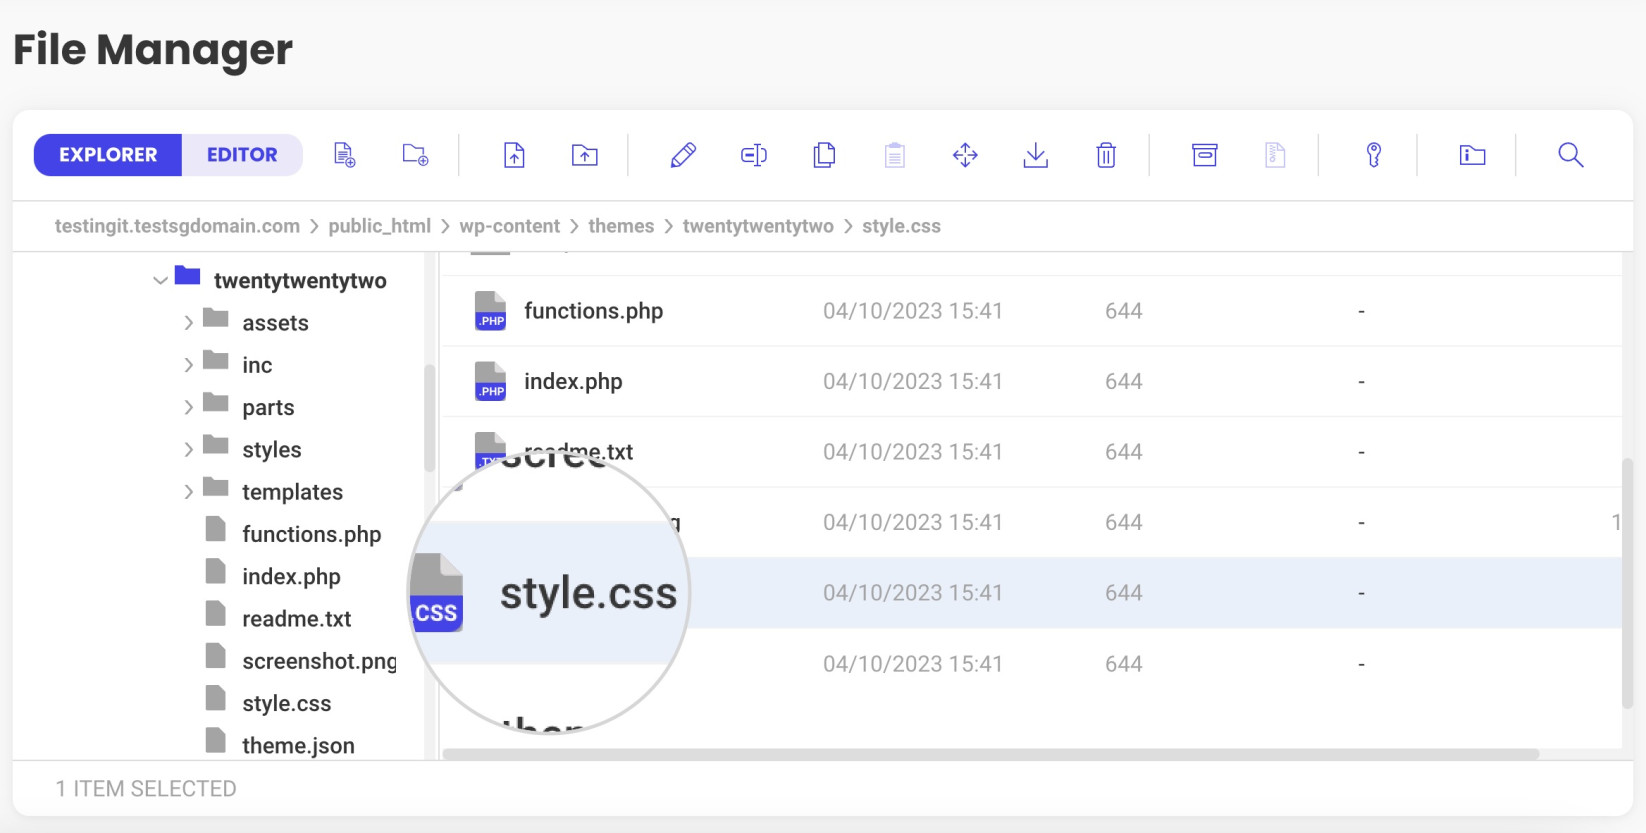1646x833 pixels.
Task: Expand the parts folder
Action: tap(188, 407)
